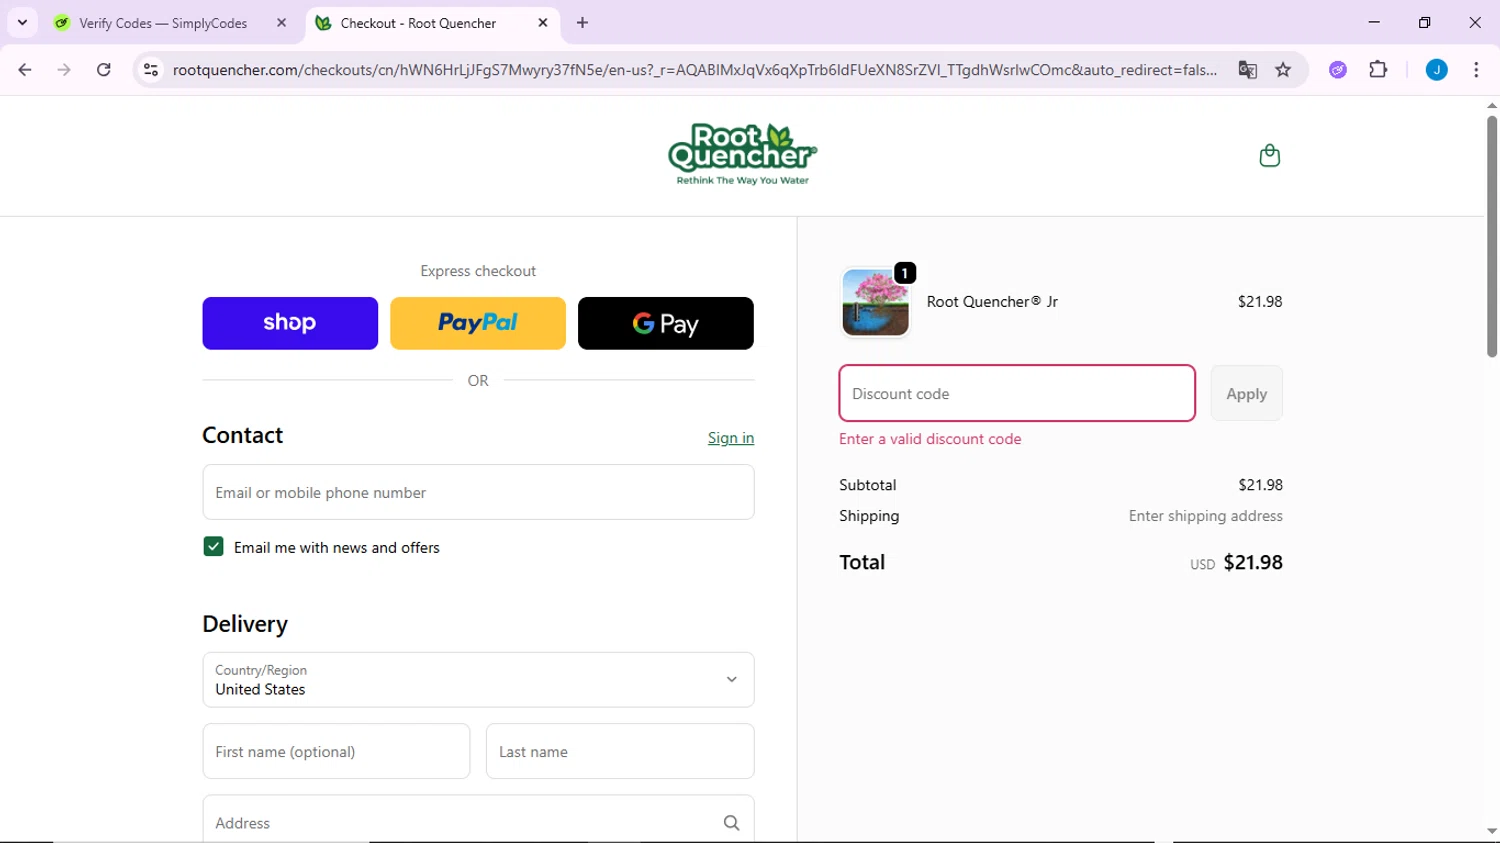Click the 'Enter shipping address' text
The height and width of the screenshot is (843, 1500).
tap(1206, 516)
